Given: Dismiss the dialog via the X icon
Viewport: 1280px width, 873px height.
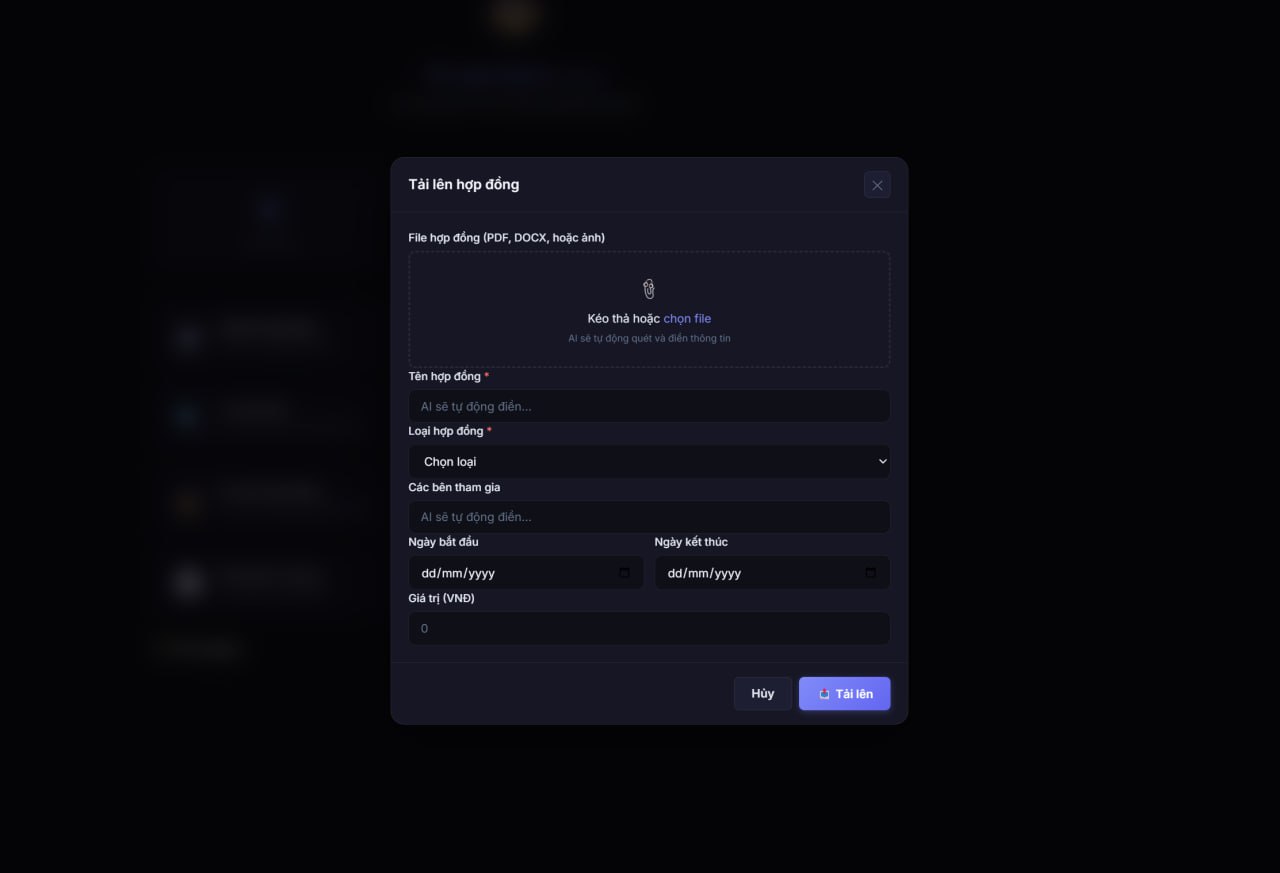Looking at the screenshot, I should coord(877,184).
